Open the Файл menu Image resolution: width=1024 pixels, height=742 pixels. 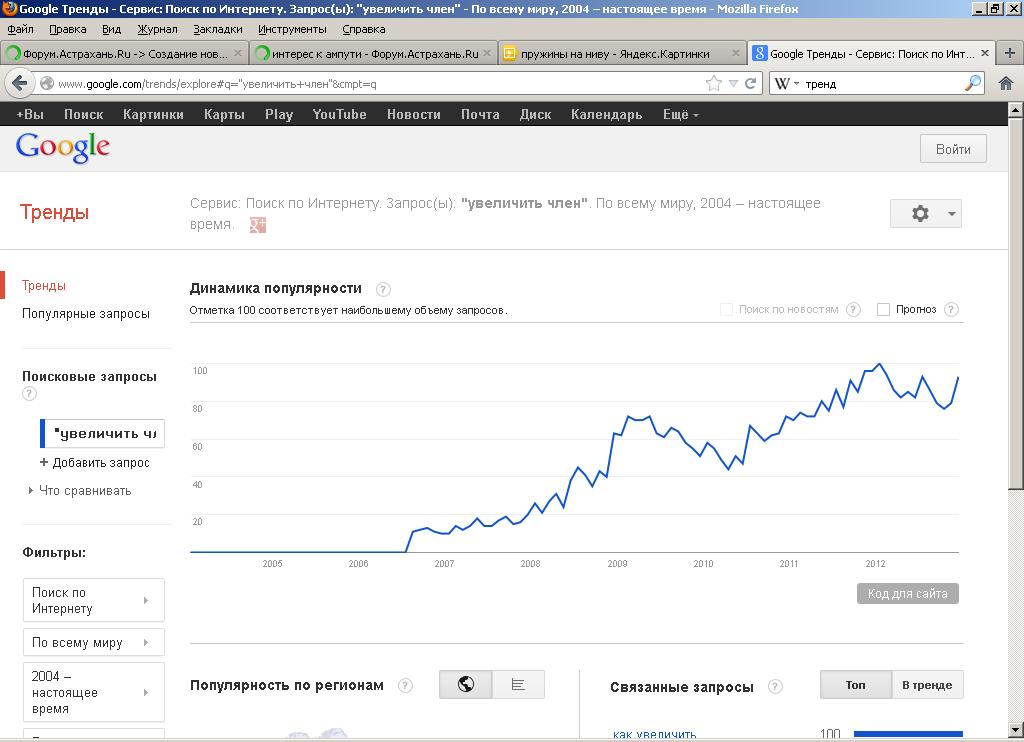pos(20,29)
